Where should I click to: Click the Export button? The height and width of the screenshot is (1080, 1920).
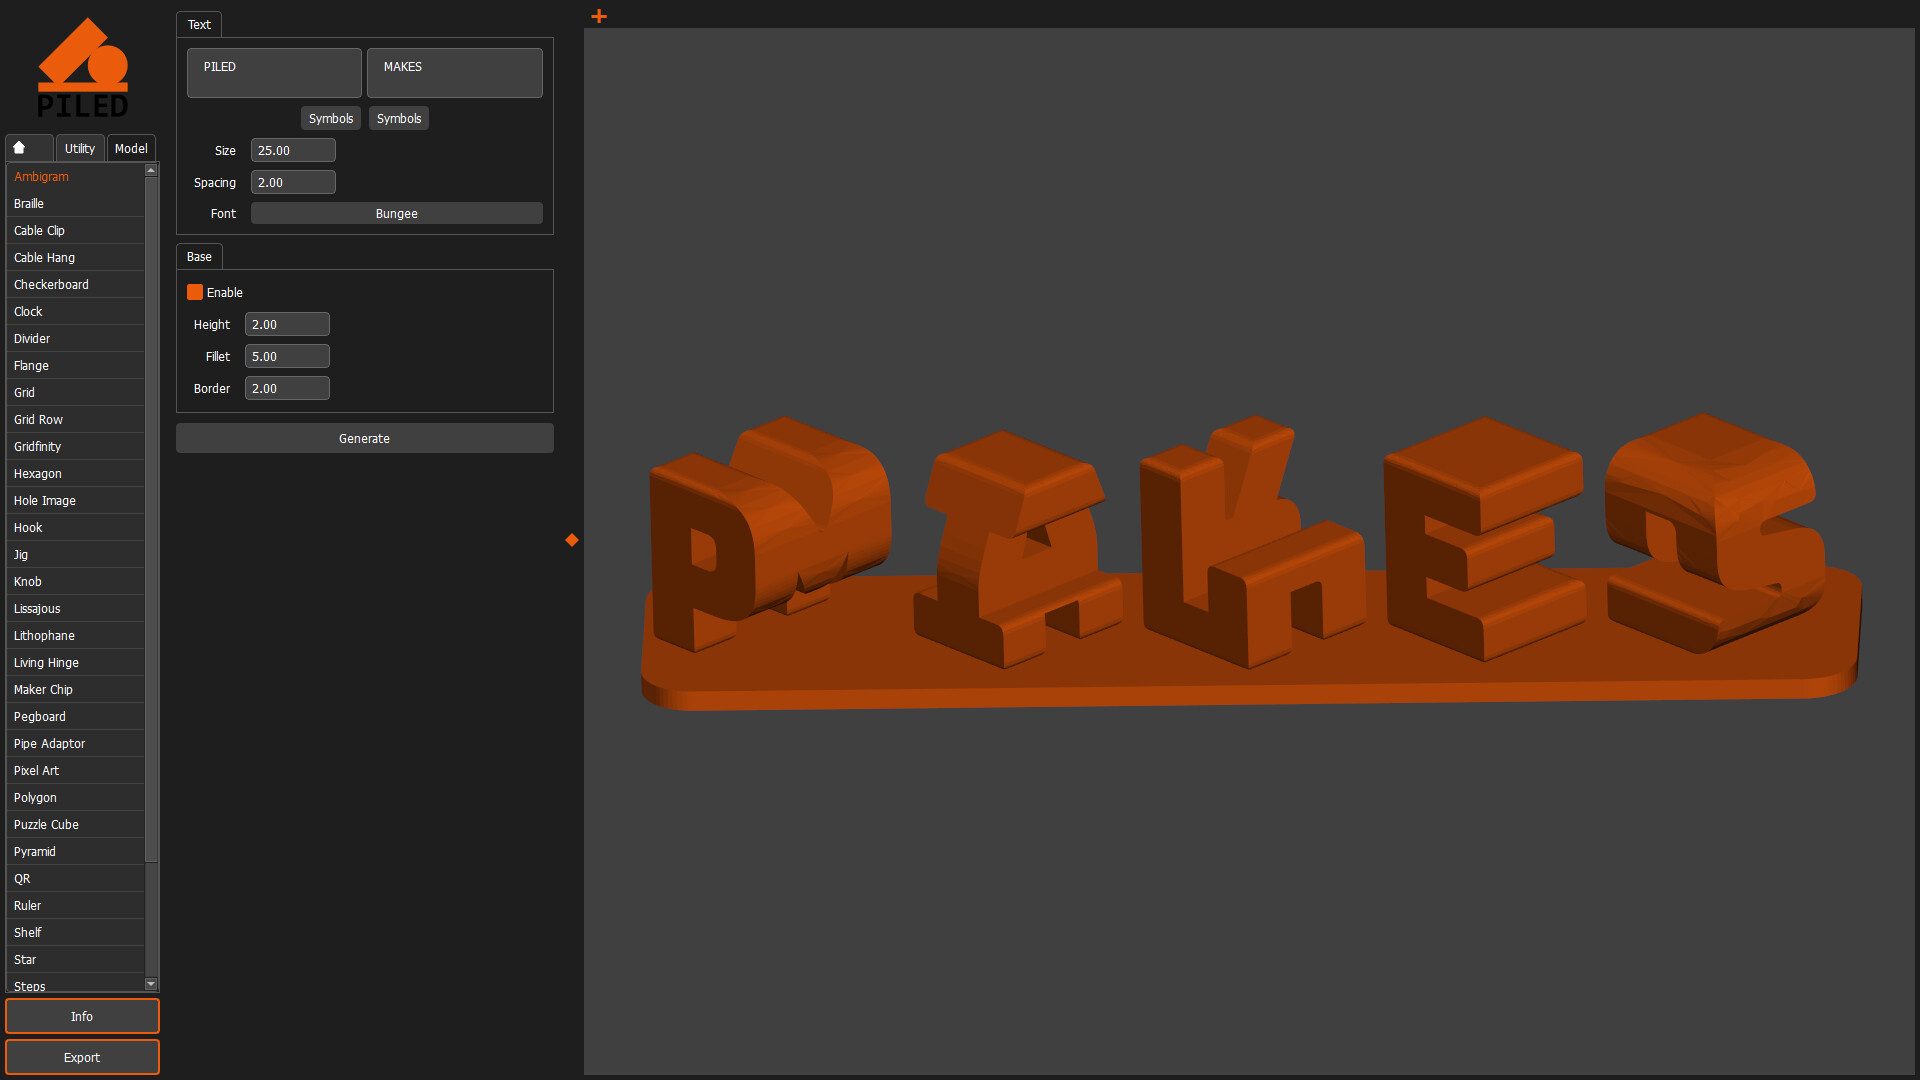click(x=82, y=1057)
